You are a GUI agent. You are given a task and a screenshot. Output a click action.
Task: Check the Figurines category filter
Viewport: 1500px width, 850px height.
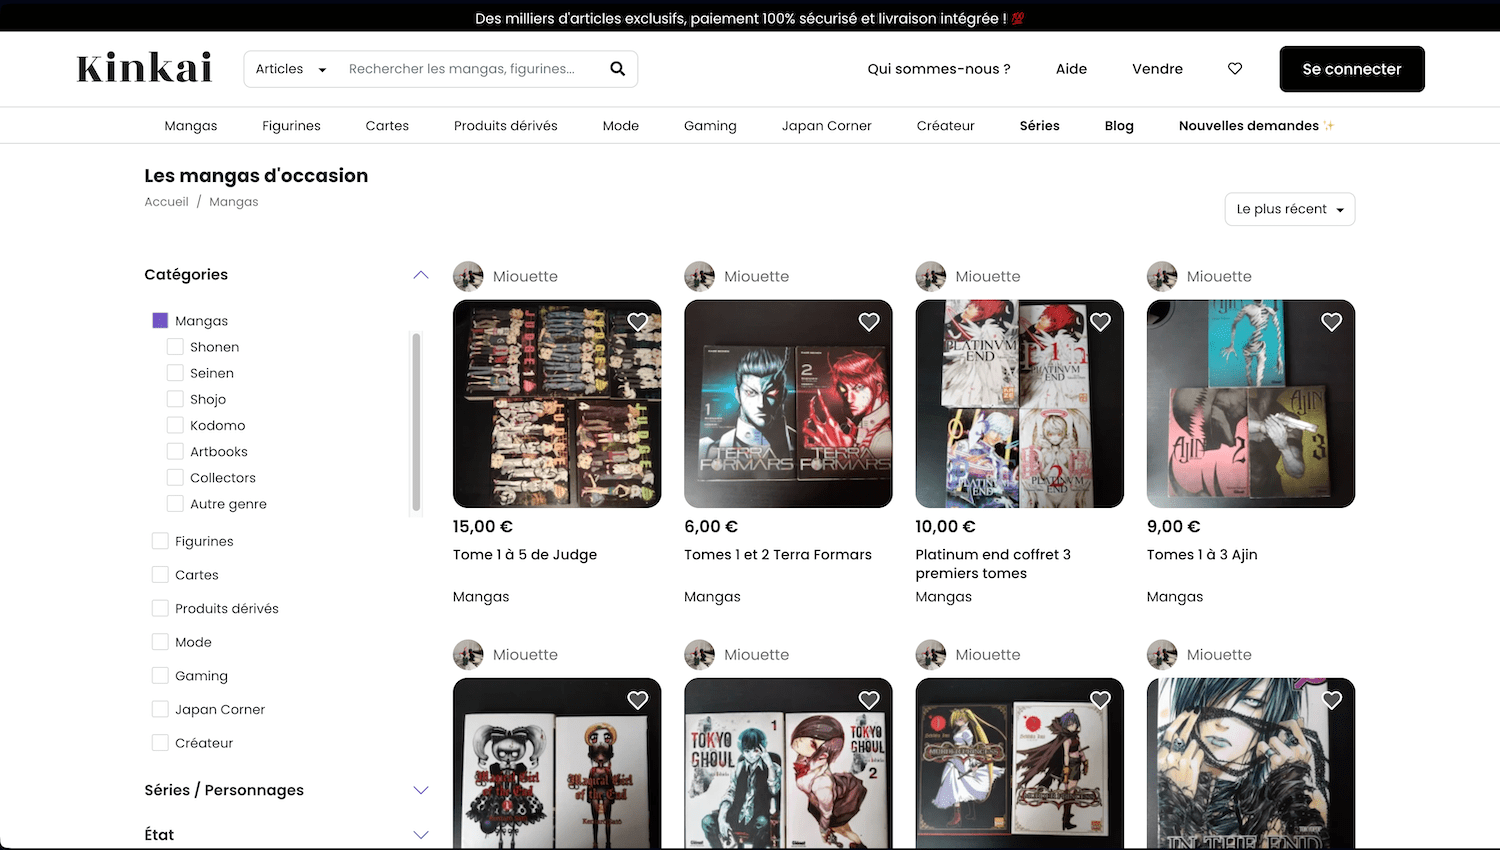[x=160, y=541]
